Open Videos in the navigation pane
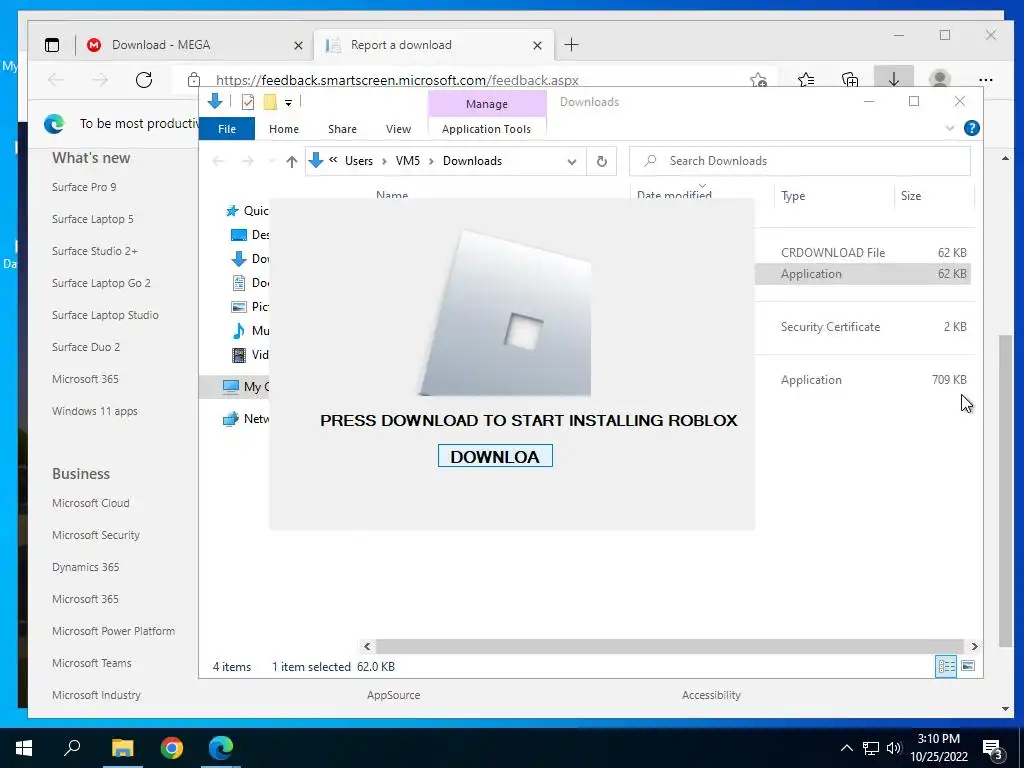1024x768 pixels. [250, 355]
